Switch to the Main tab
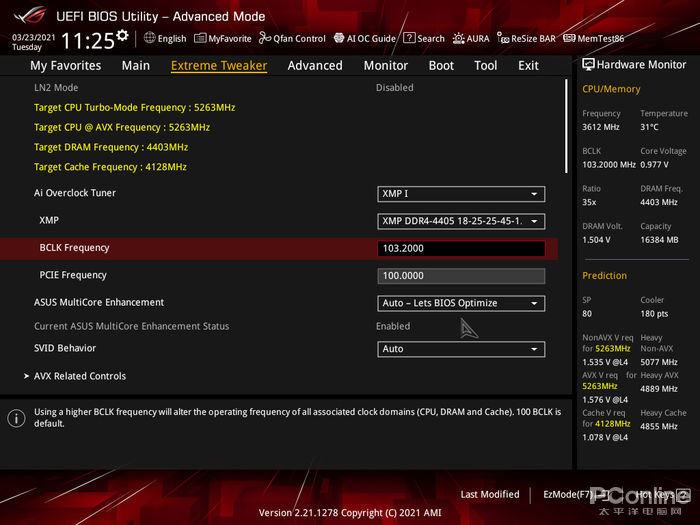Image resolution: width=700 pixels, height=525 pixels. point(136,66)
